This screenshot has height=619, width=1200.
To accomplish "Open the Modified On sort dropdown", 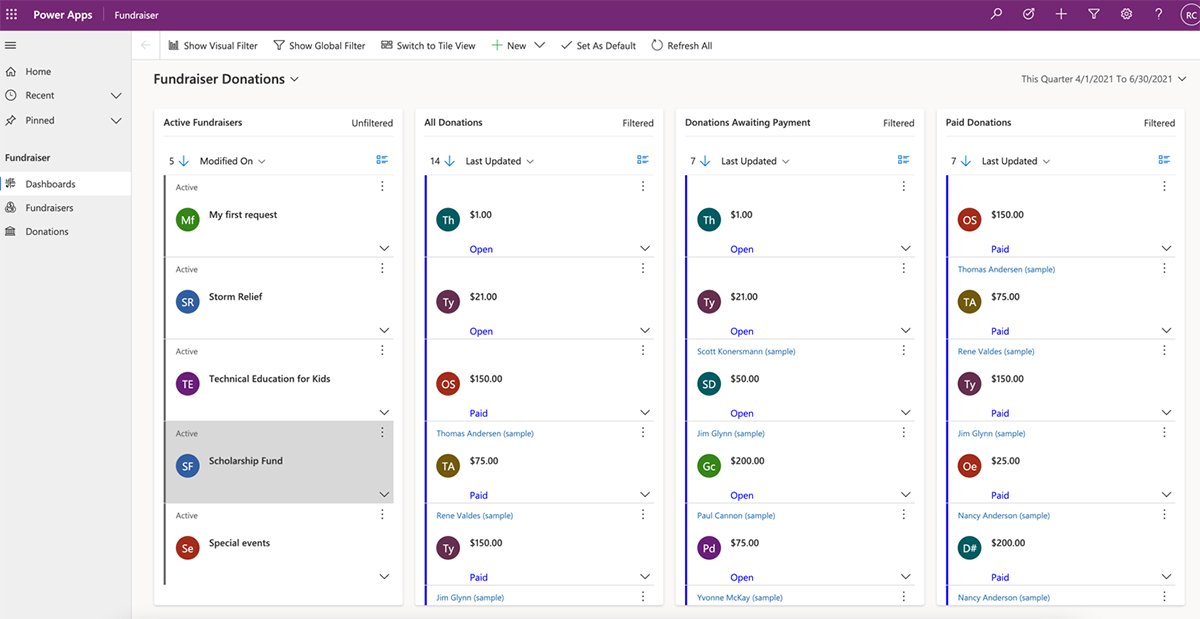I will (x=232, y=161).
